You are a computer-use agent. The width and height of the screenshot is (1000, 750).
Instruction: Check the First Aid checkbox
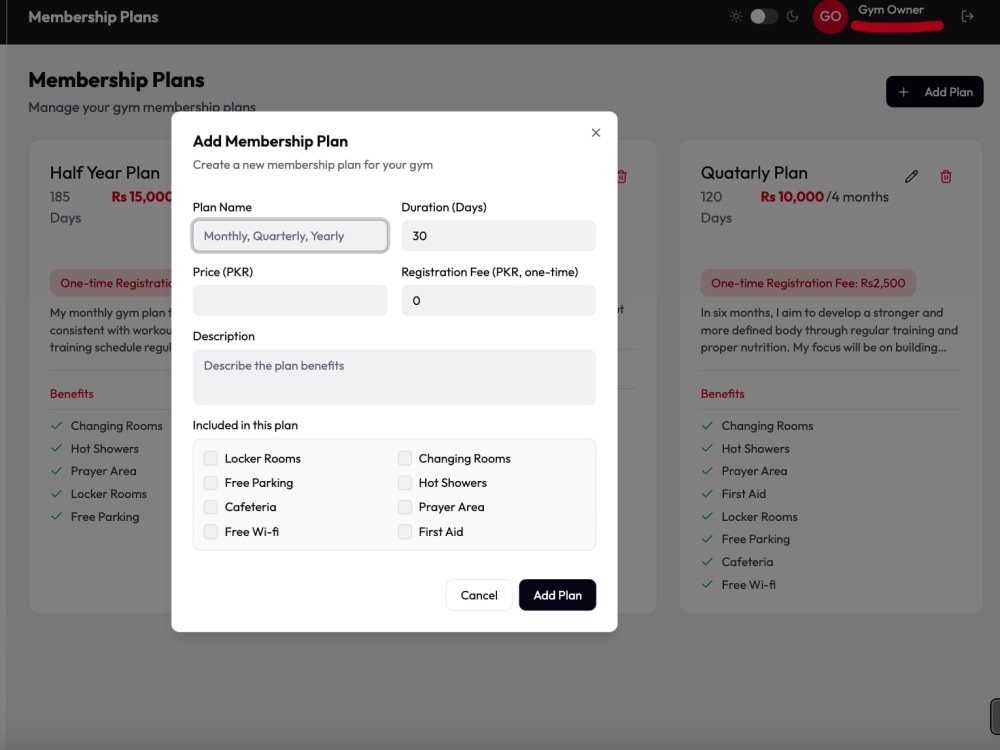pyautogui.click(x=404, y=532)
